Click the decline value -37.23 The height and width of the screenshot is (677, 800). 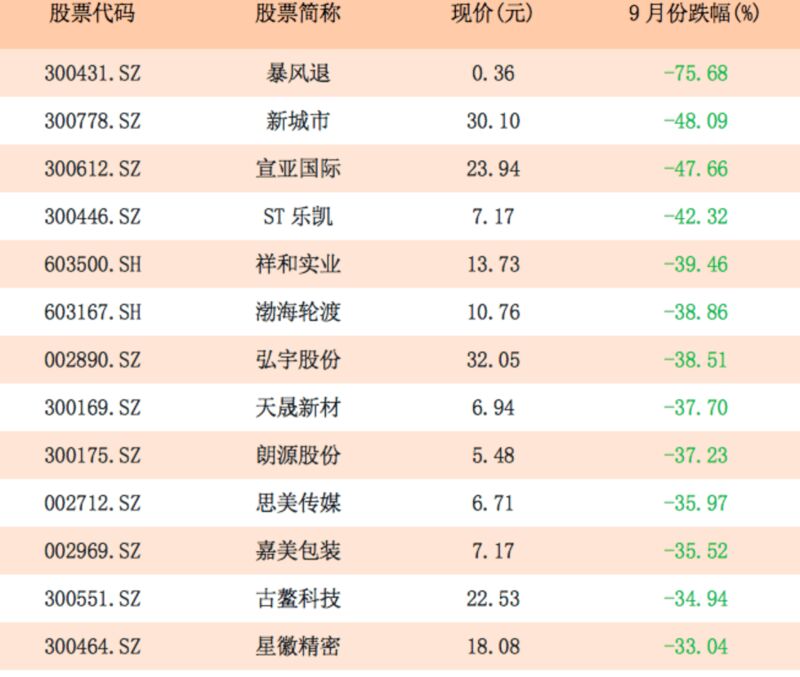[695, 456]
